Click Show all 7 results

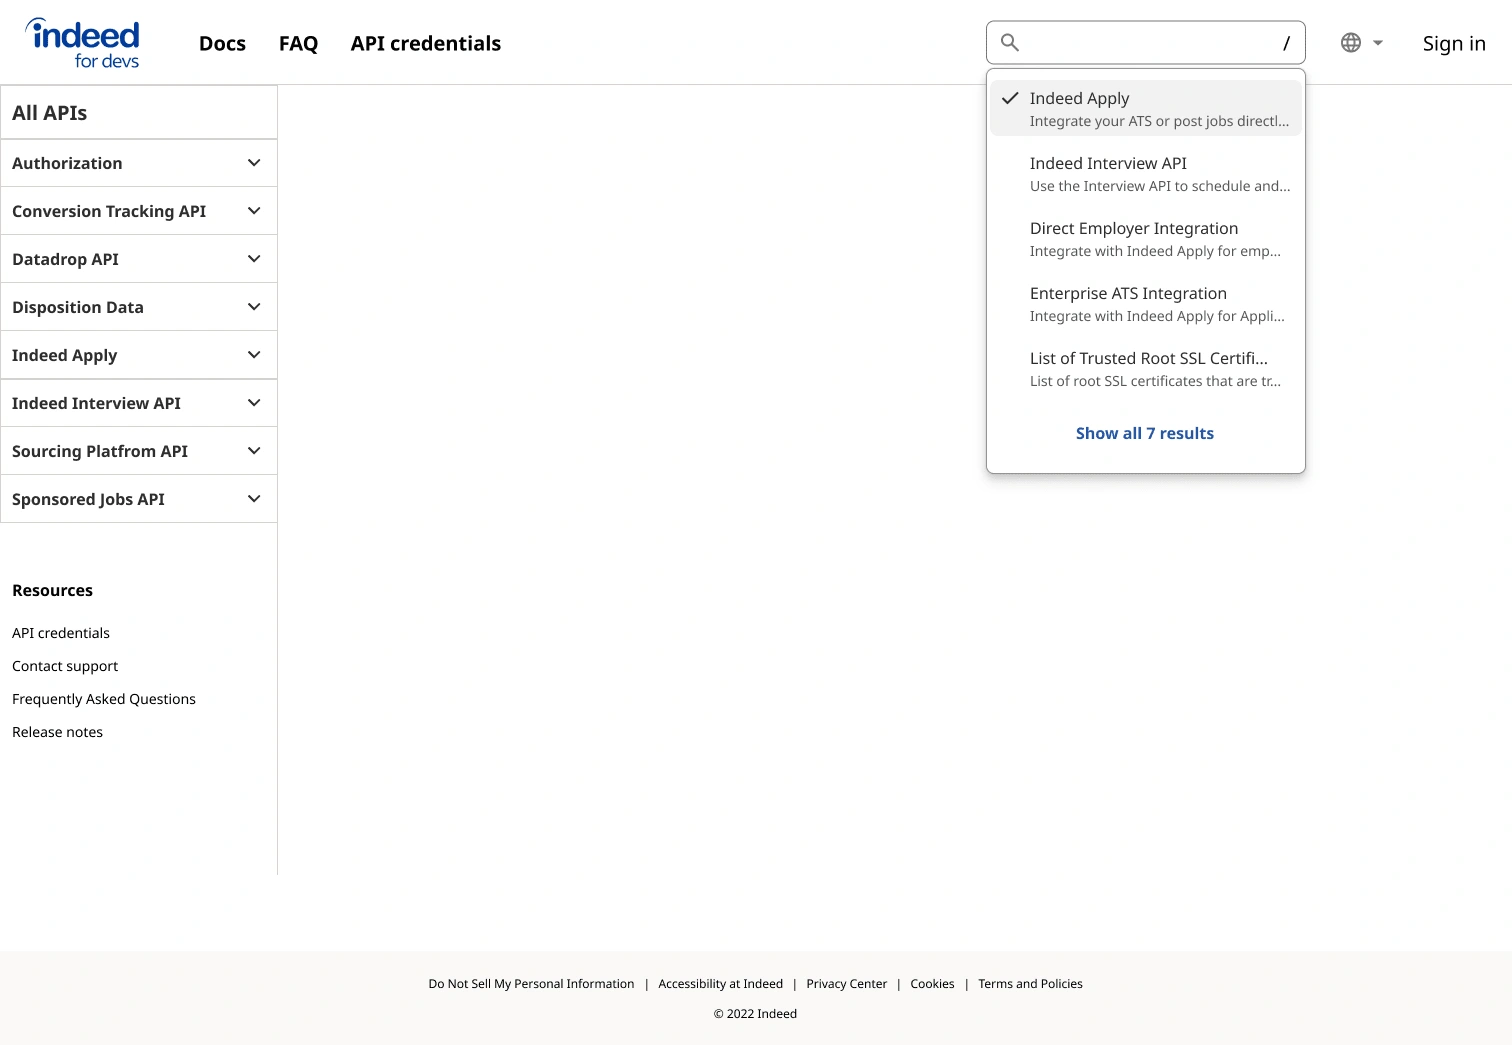(x=1145, y=433)
